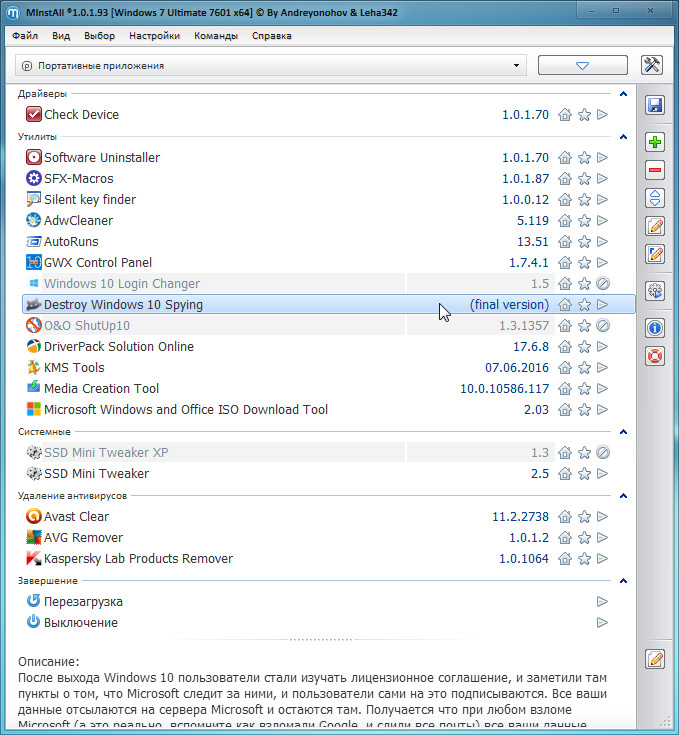The image size is (679, 735).
Task: Open the Выбор menu
Action: point(99,36)
